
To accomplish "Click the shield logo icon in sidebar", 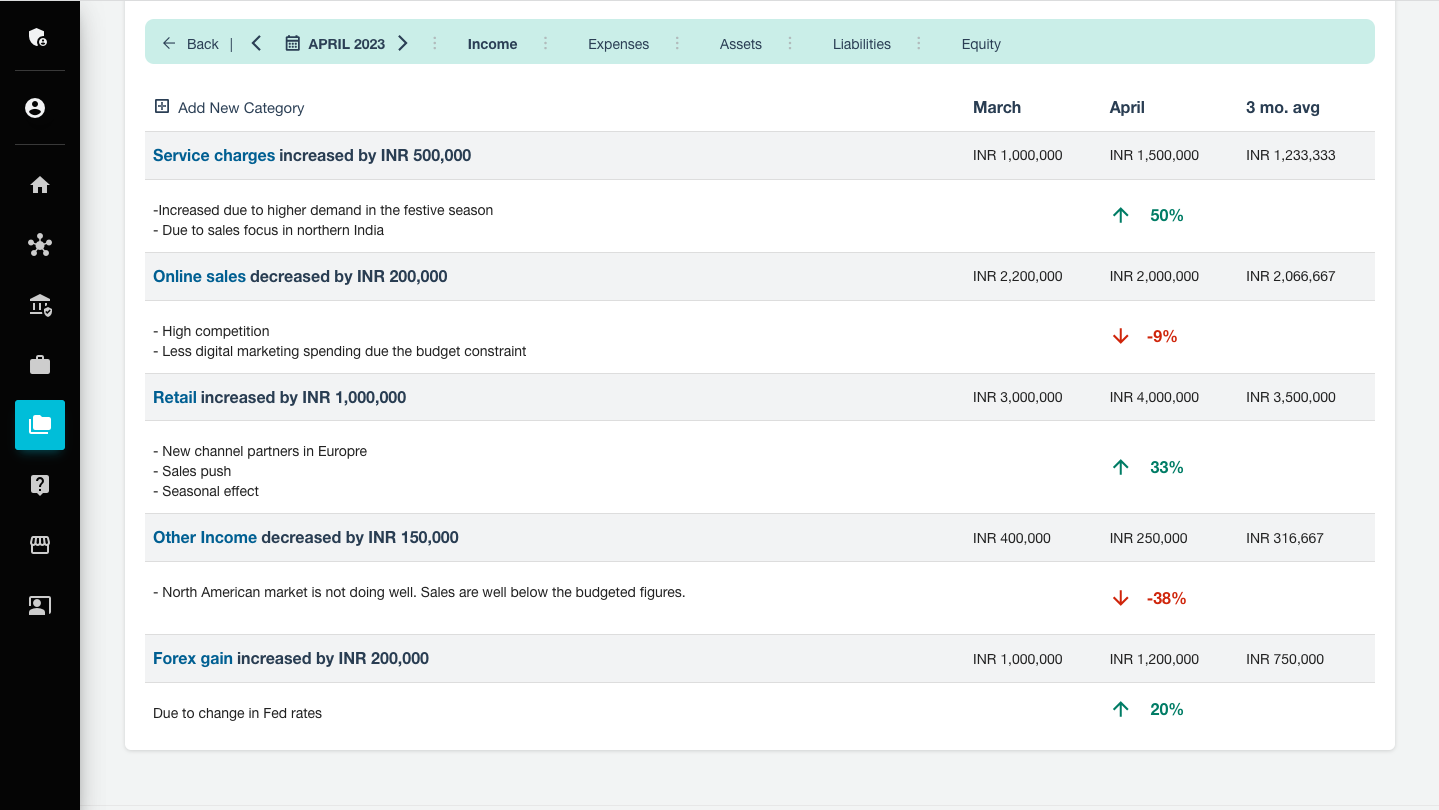I will tap(39, 38).
